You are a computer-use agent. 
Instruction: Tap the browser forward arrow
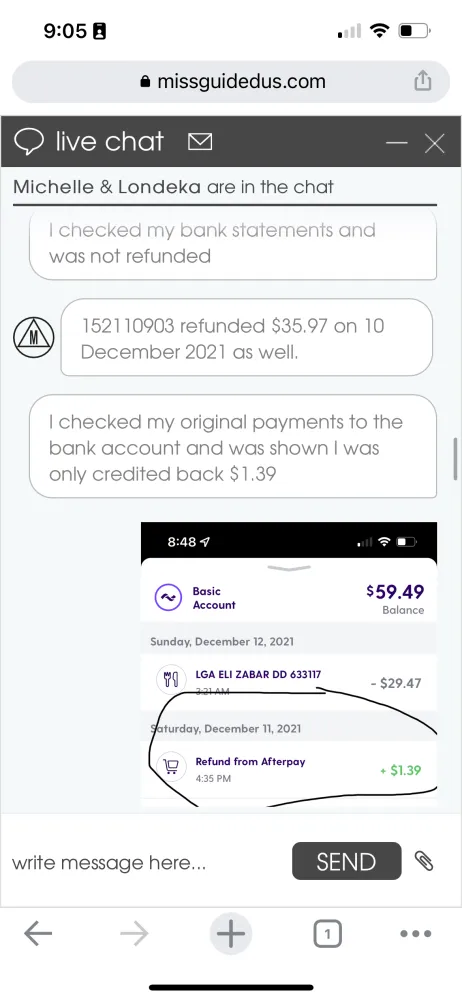click(x=134, y=934)
